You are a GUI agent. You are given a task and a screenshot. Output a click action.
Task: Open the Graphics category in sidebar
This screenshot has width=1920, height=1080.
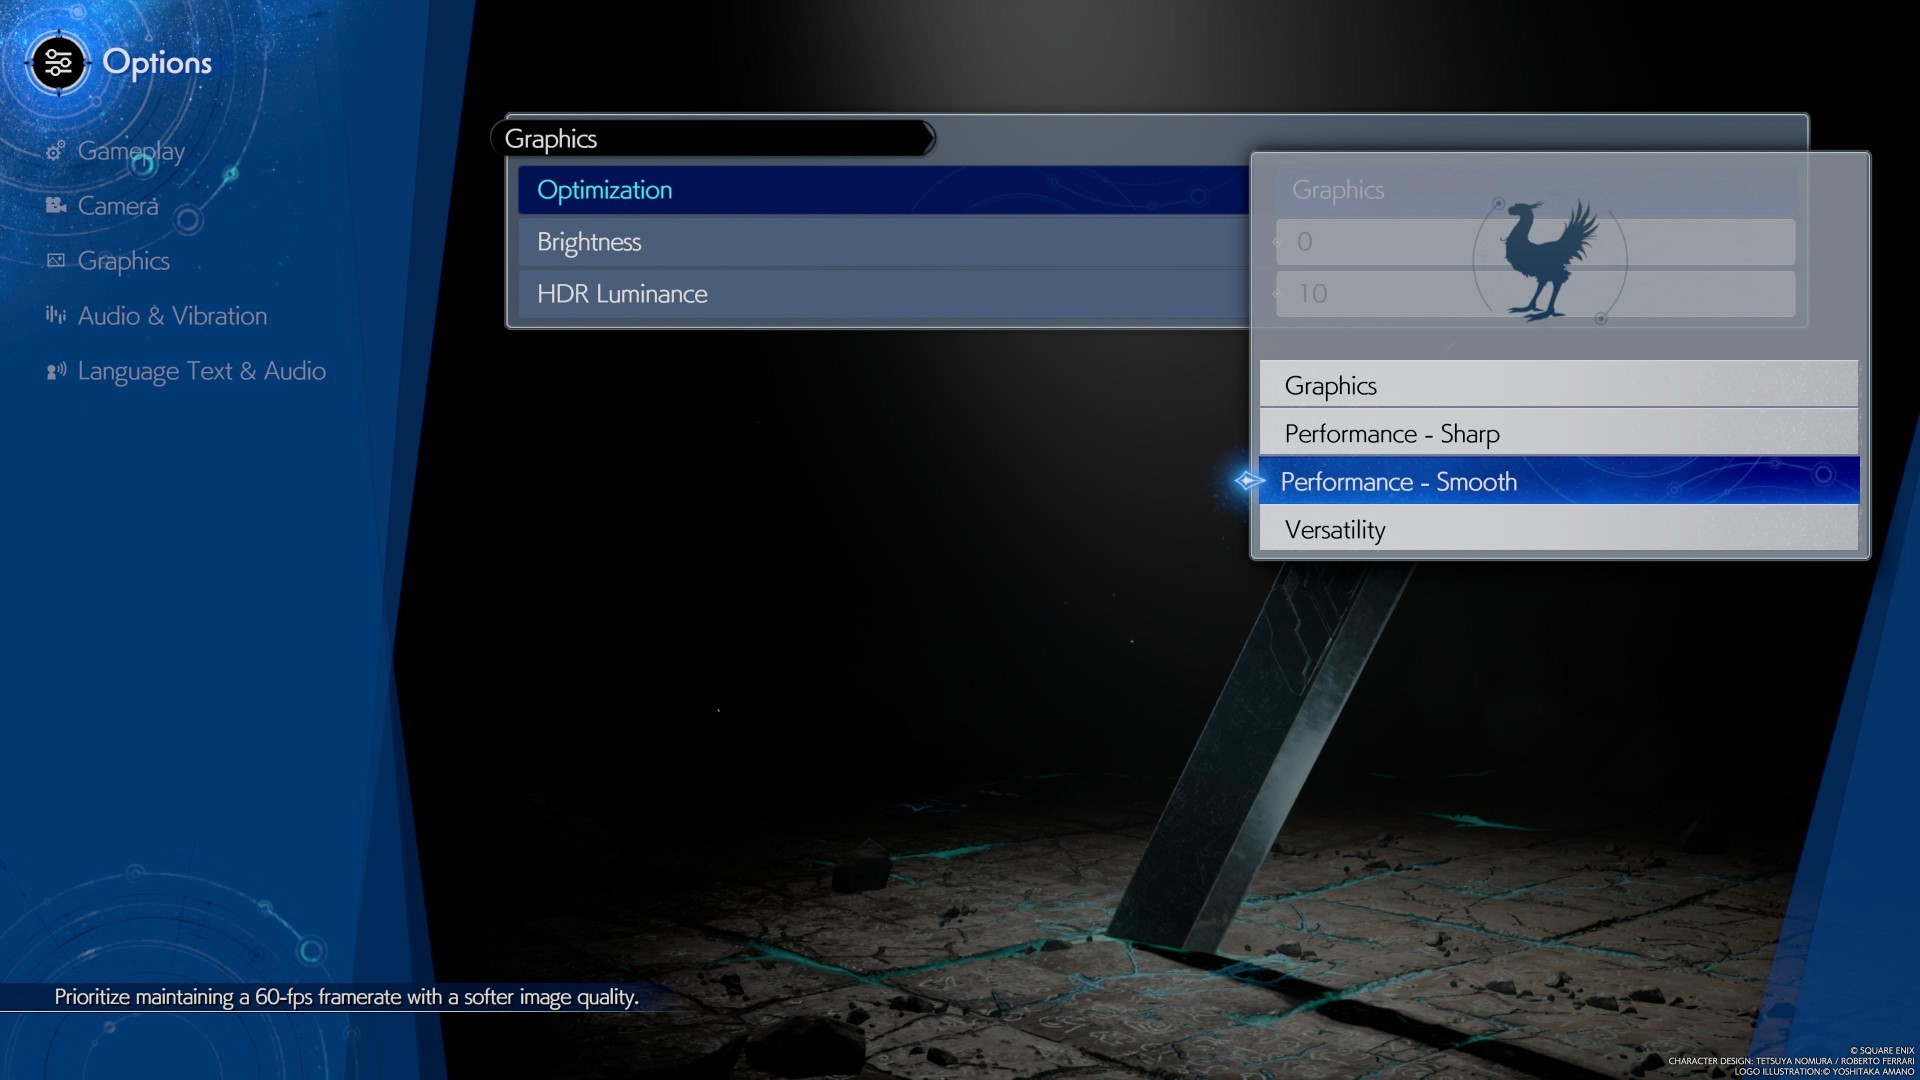click(124, 261)
